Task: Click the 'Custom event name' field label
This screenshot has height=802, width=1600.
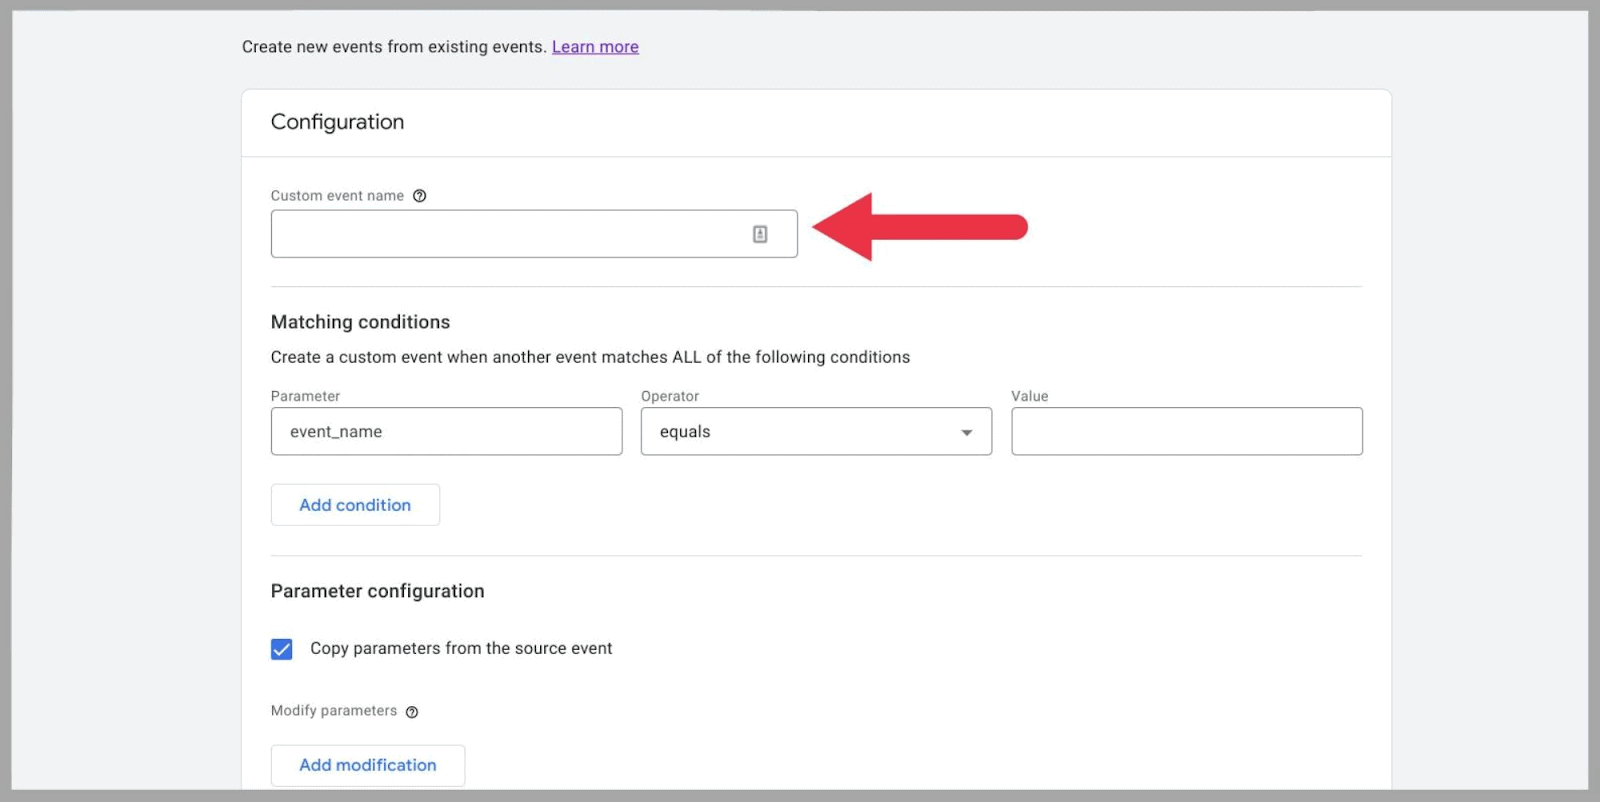Action: [x=337, y=196]
